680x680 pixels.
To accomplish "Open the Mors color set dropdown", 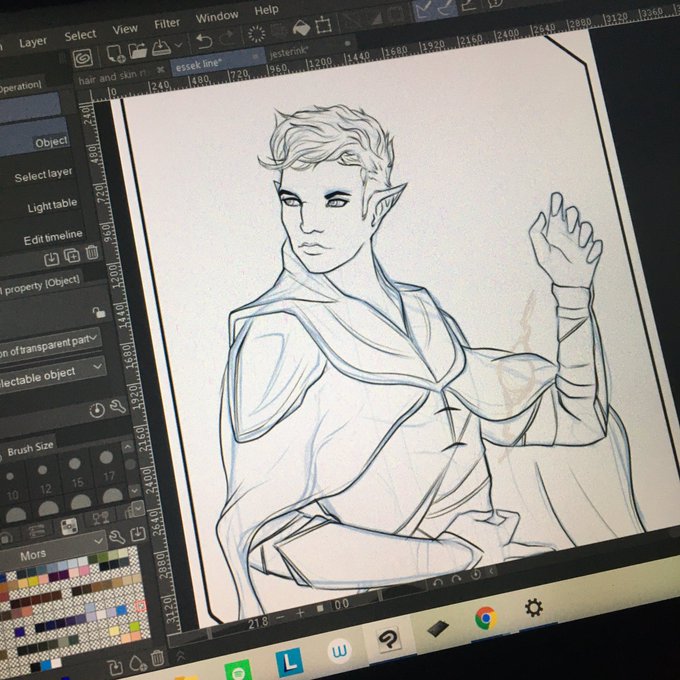I will (x=54, y=550).
